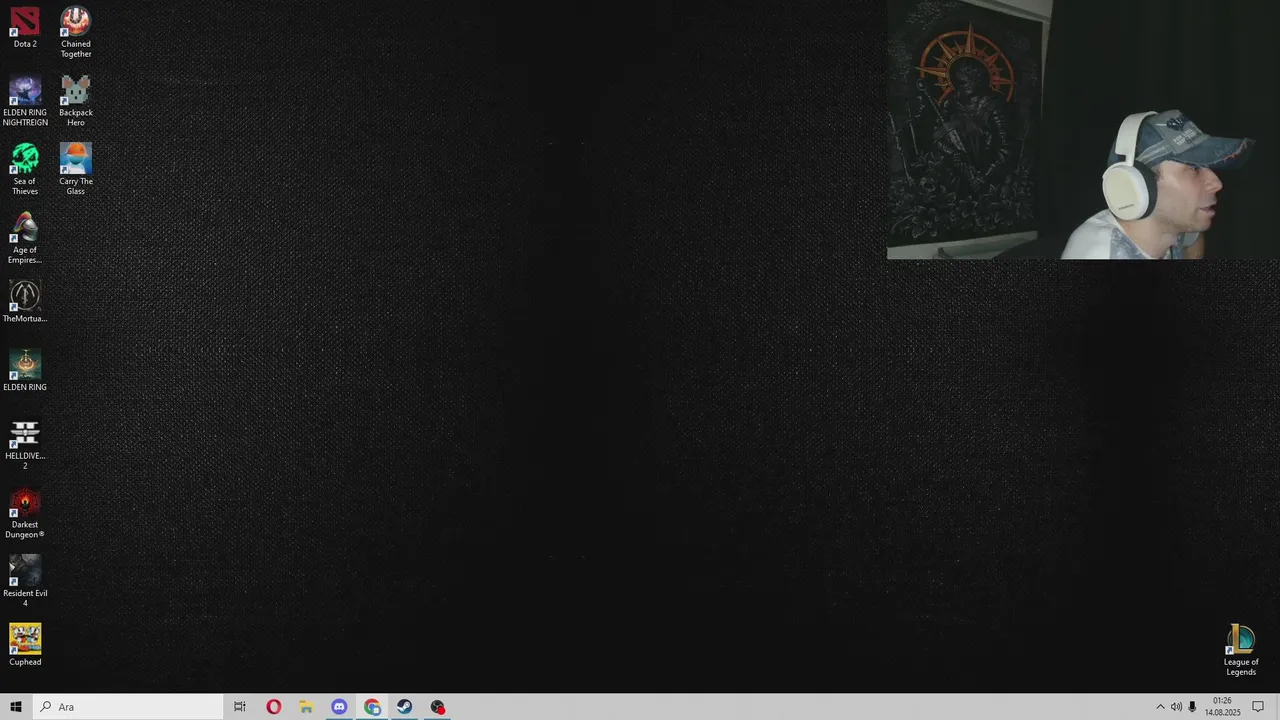Open Opera browser from taskbar
The width and height of the screenshot is (1280, 720).
click(273, 707)
